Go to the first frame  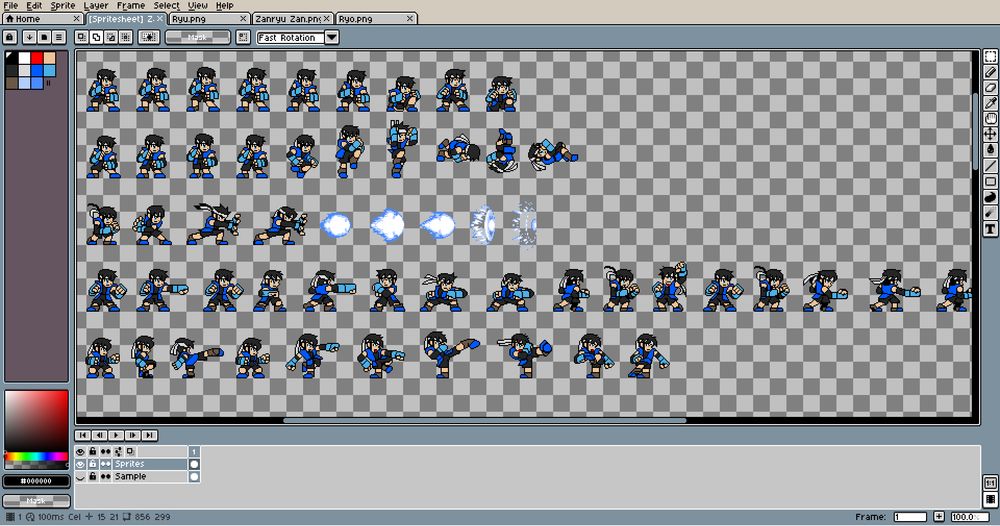pos(83,435)
